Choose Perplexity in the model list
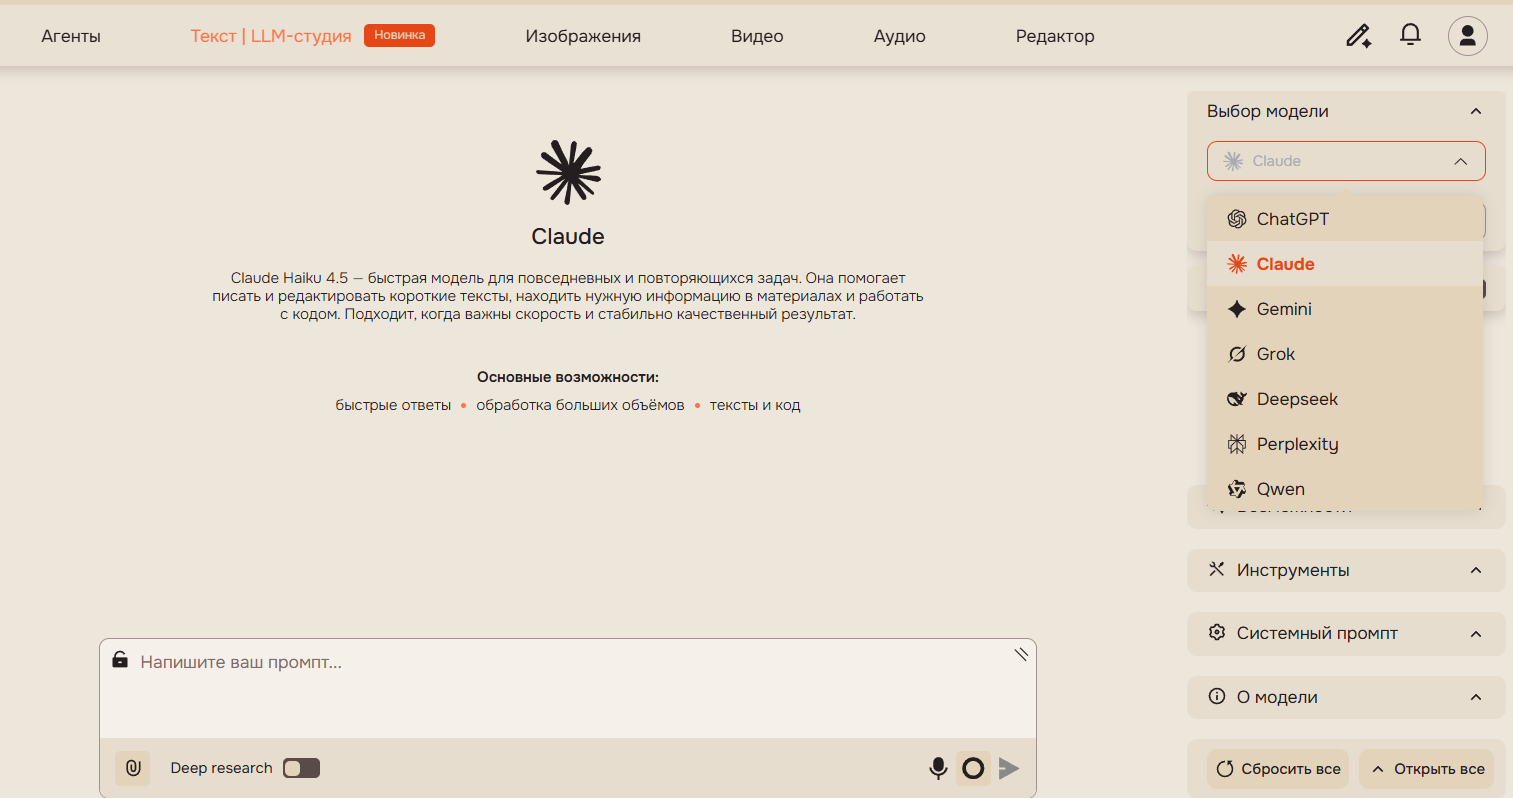The width and height of the screenshot is (1513, 798). point(1344,444)
